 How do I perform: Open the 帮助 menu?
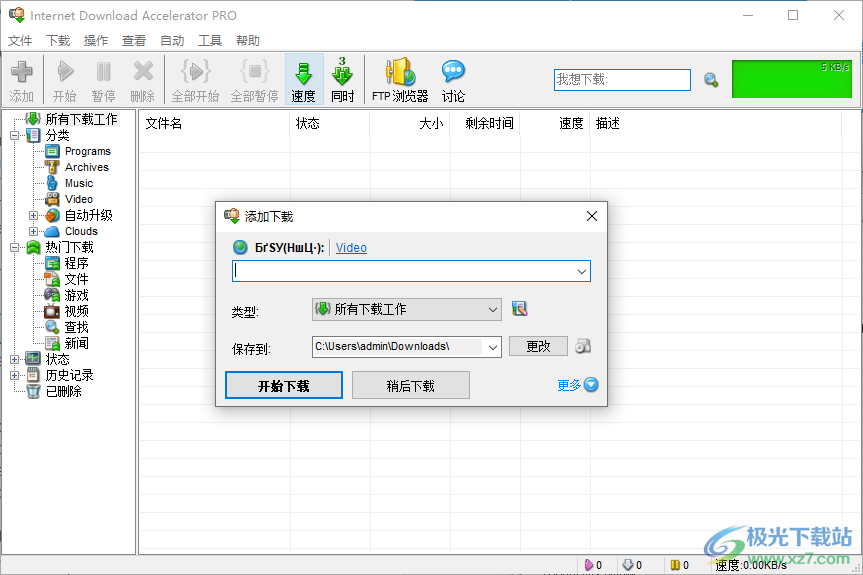248,41
